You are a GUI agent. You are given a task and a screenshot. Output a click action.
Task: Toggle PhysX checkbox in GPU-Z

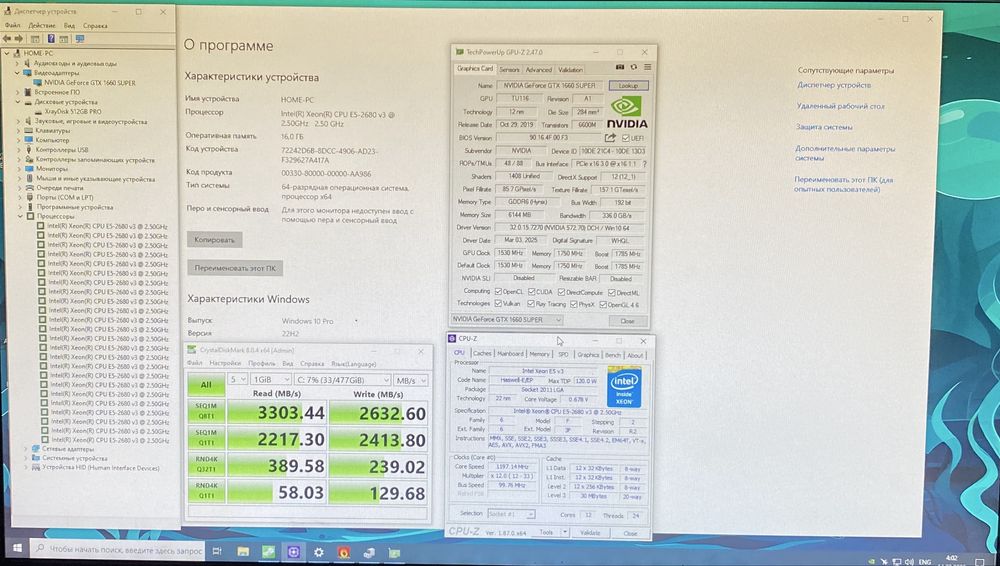[573, 304]
